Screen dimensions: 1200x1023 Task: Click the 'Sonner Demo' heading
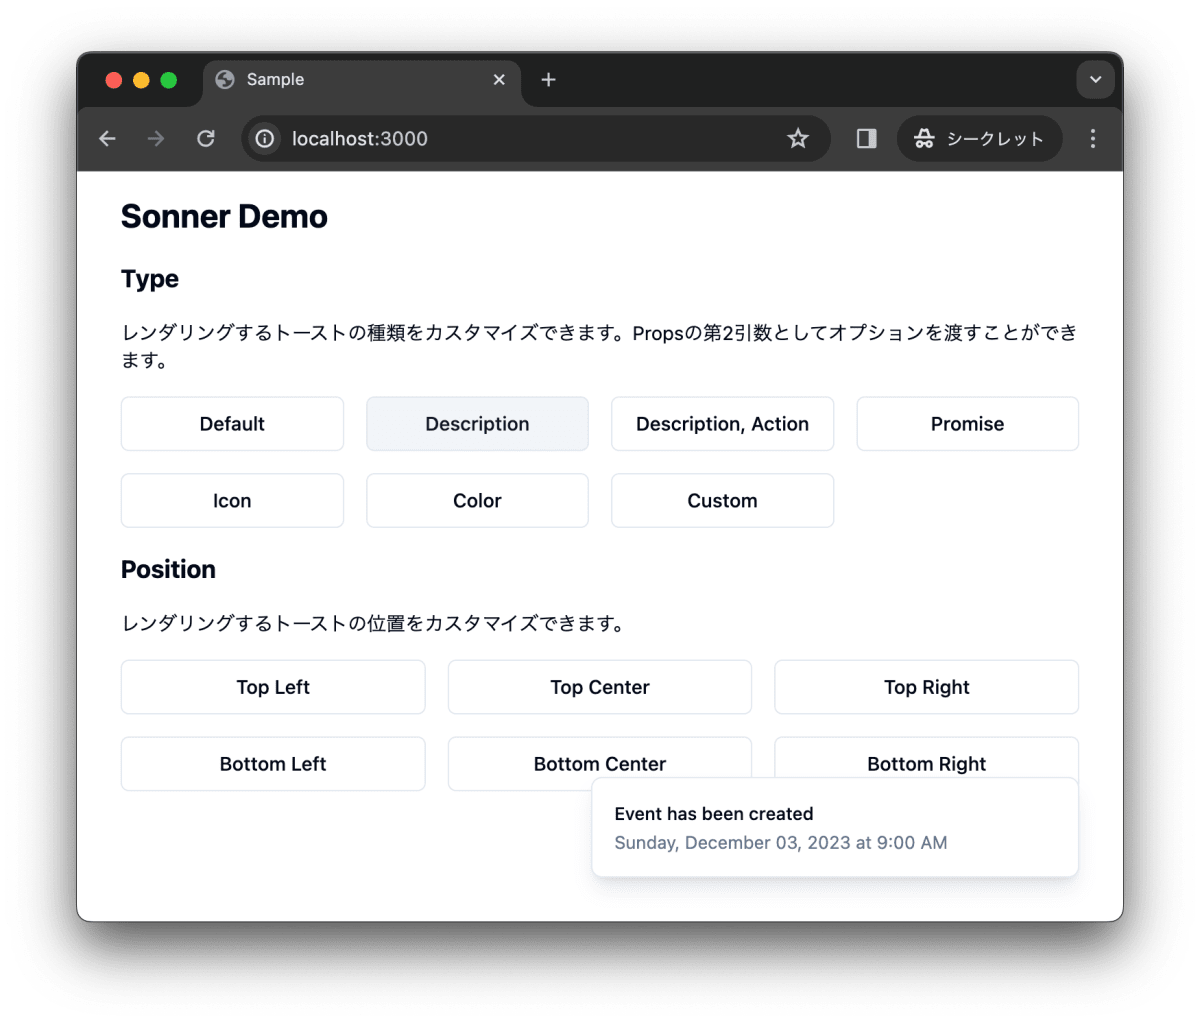[x=224, y=217]
